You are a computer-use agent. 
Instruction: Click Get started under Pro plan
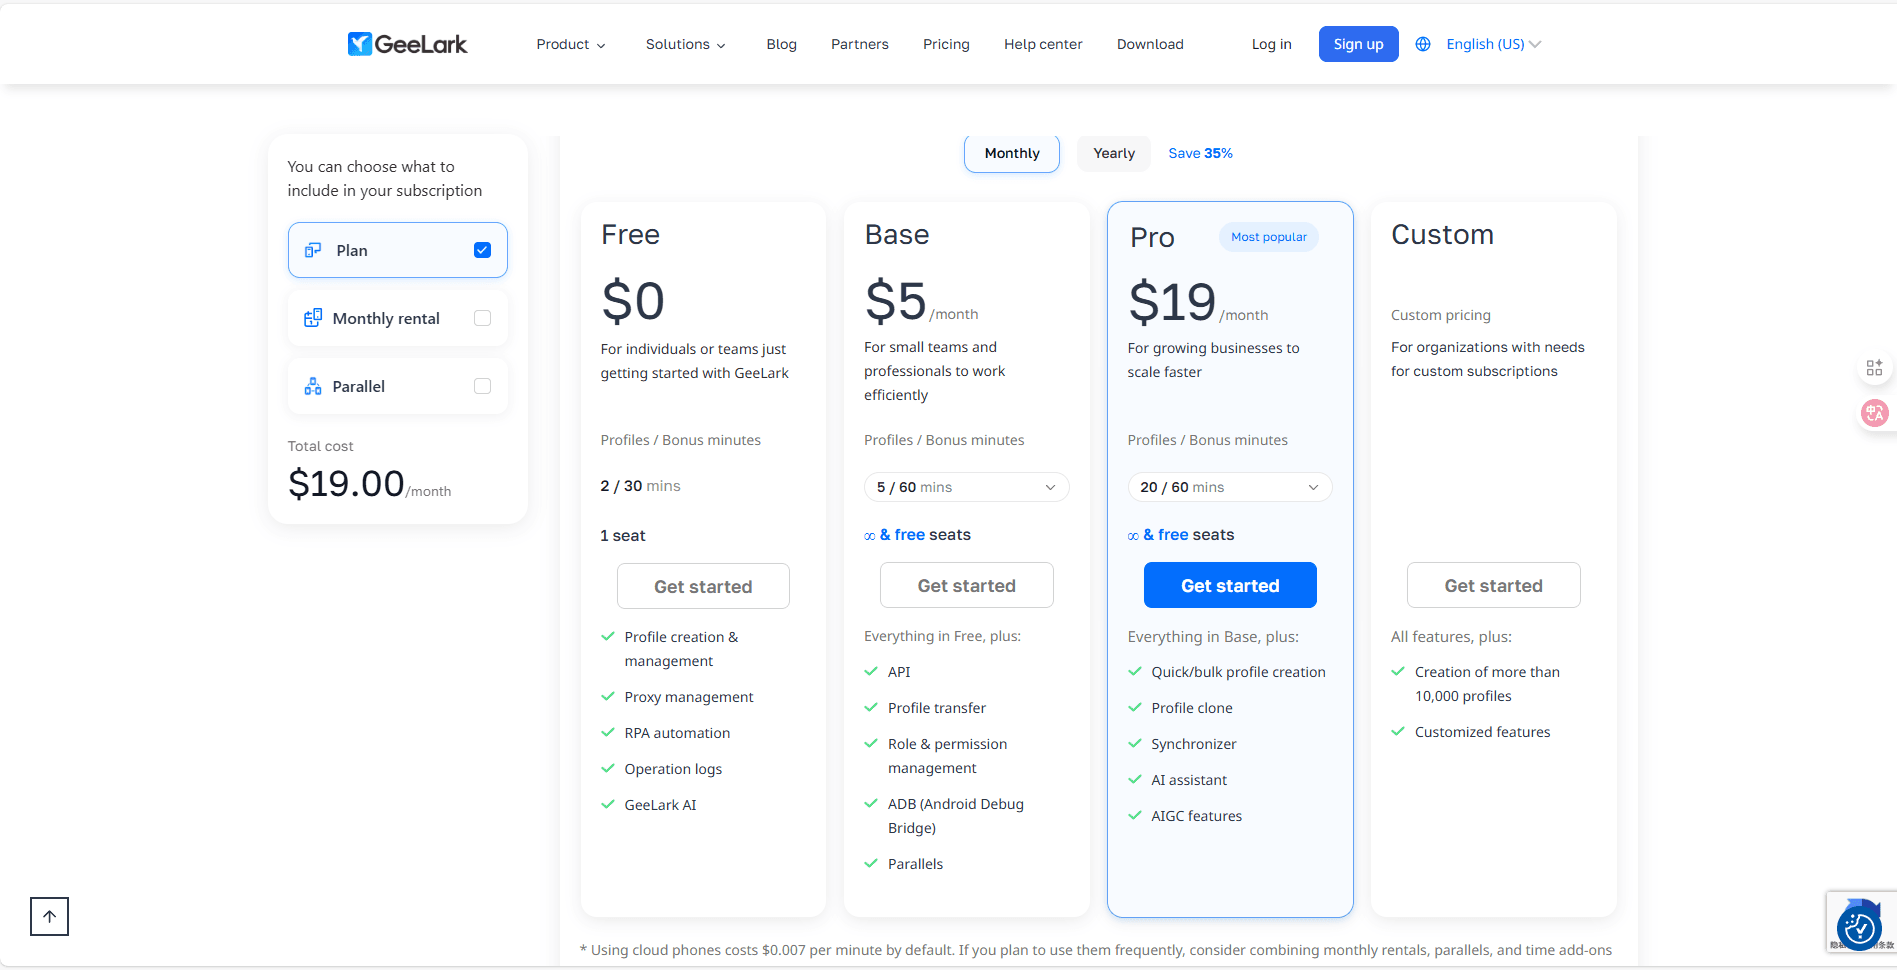1229,585
